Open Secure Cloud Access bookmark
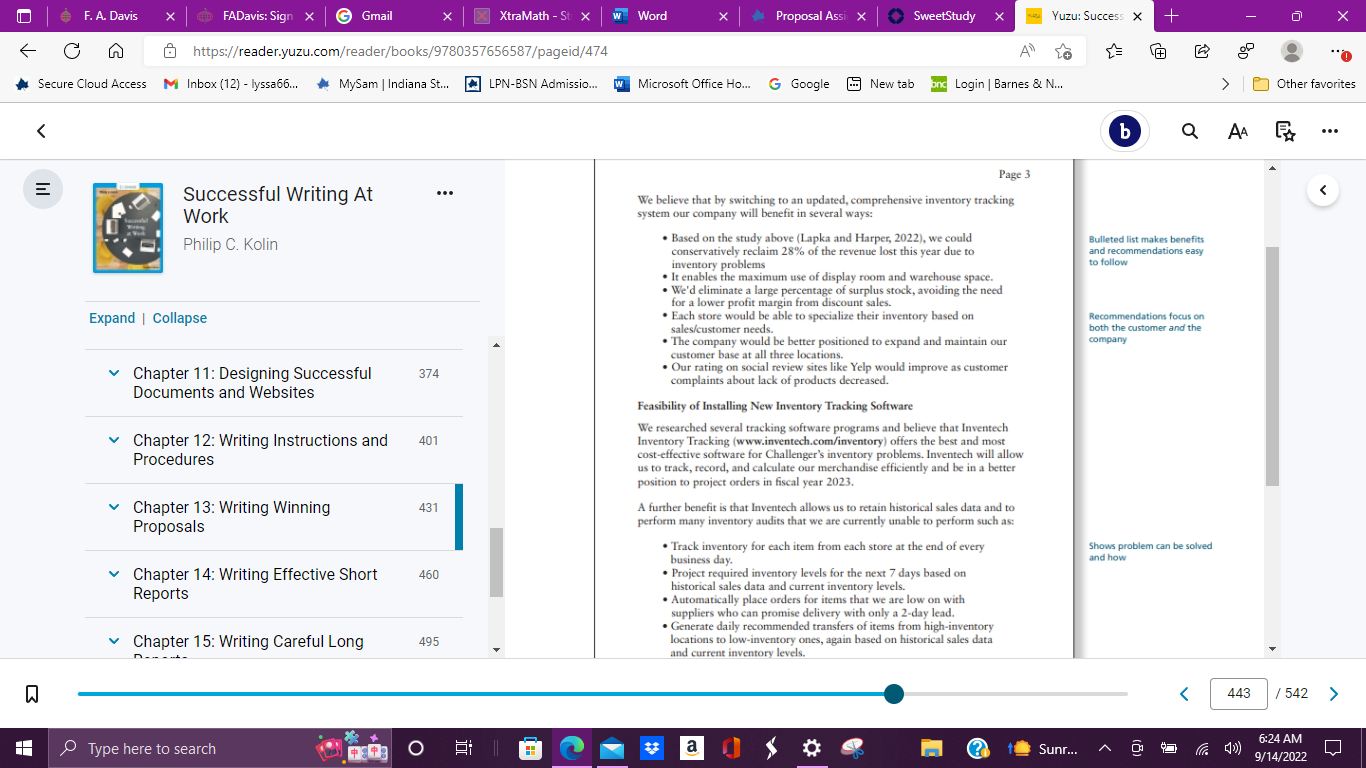The width and height of the screenshot is (1366, 768). tap(82, 84)
